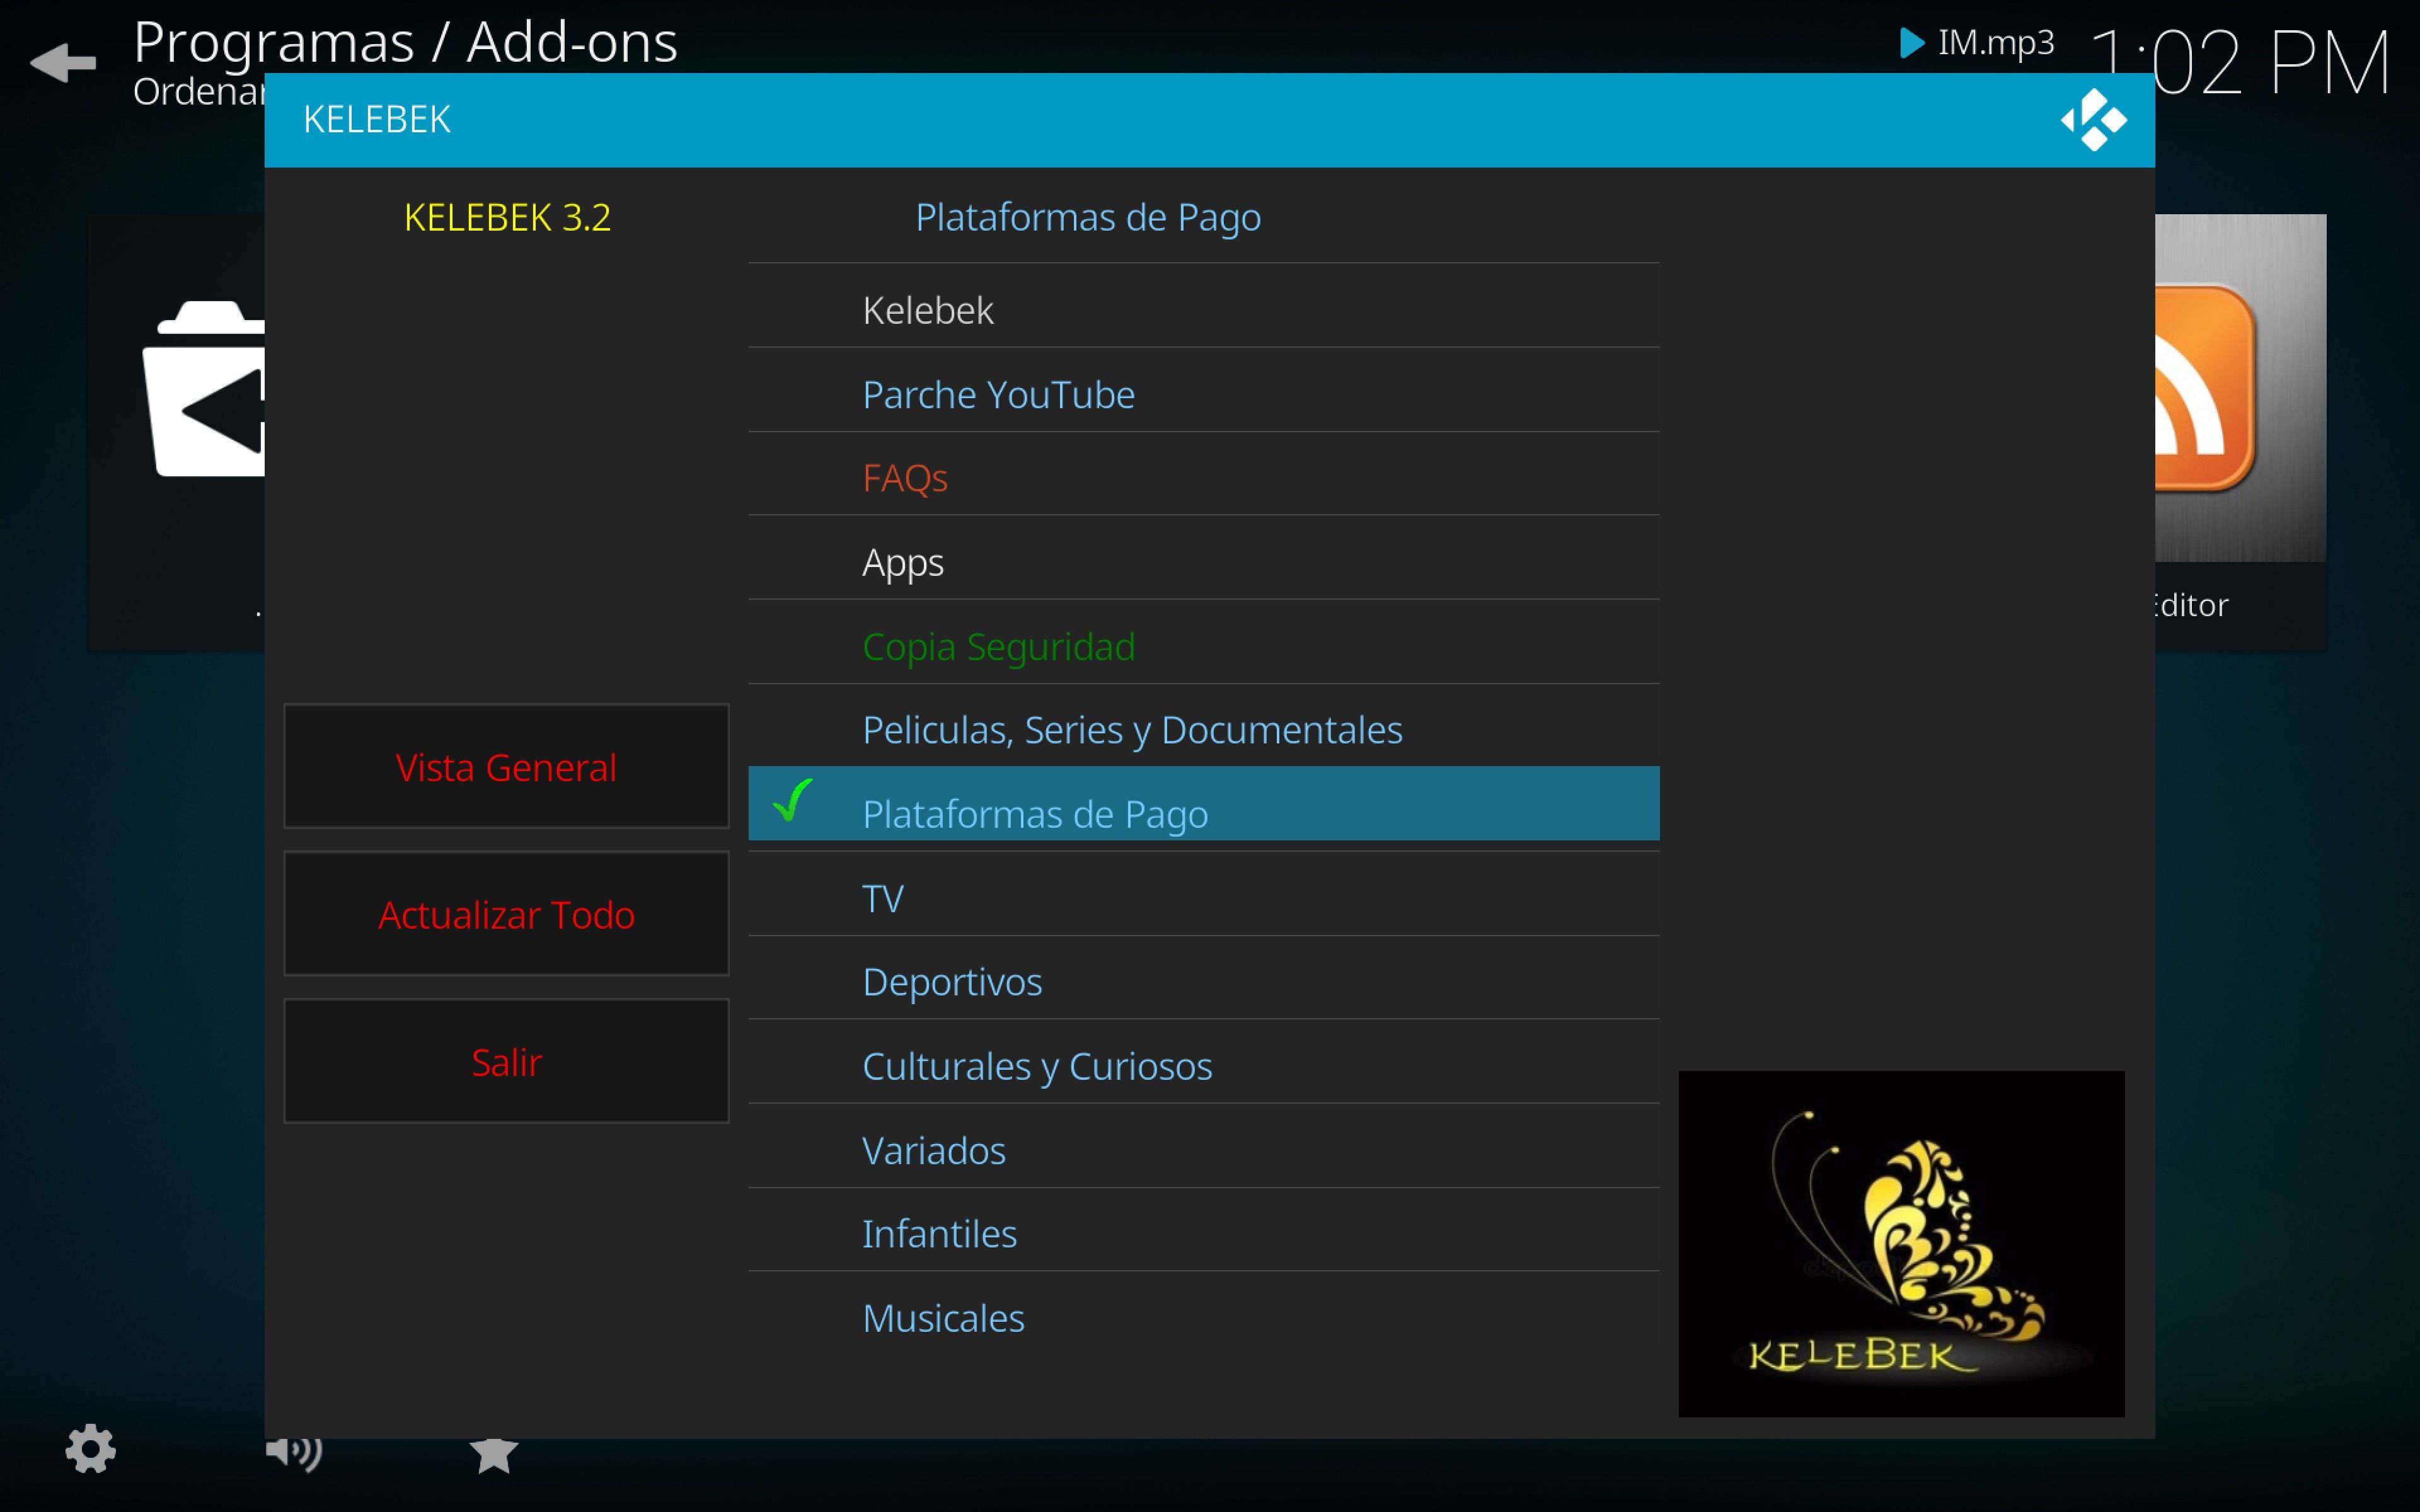Click the back arrow icon
This screenshot has height=1512, width=2420.
(x=63, y=62)
